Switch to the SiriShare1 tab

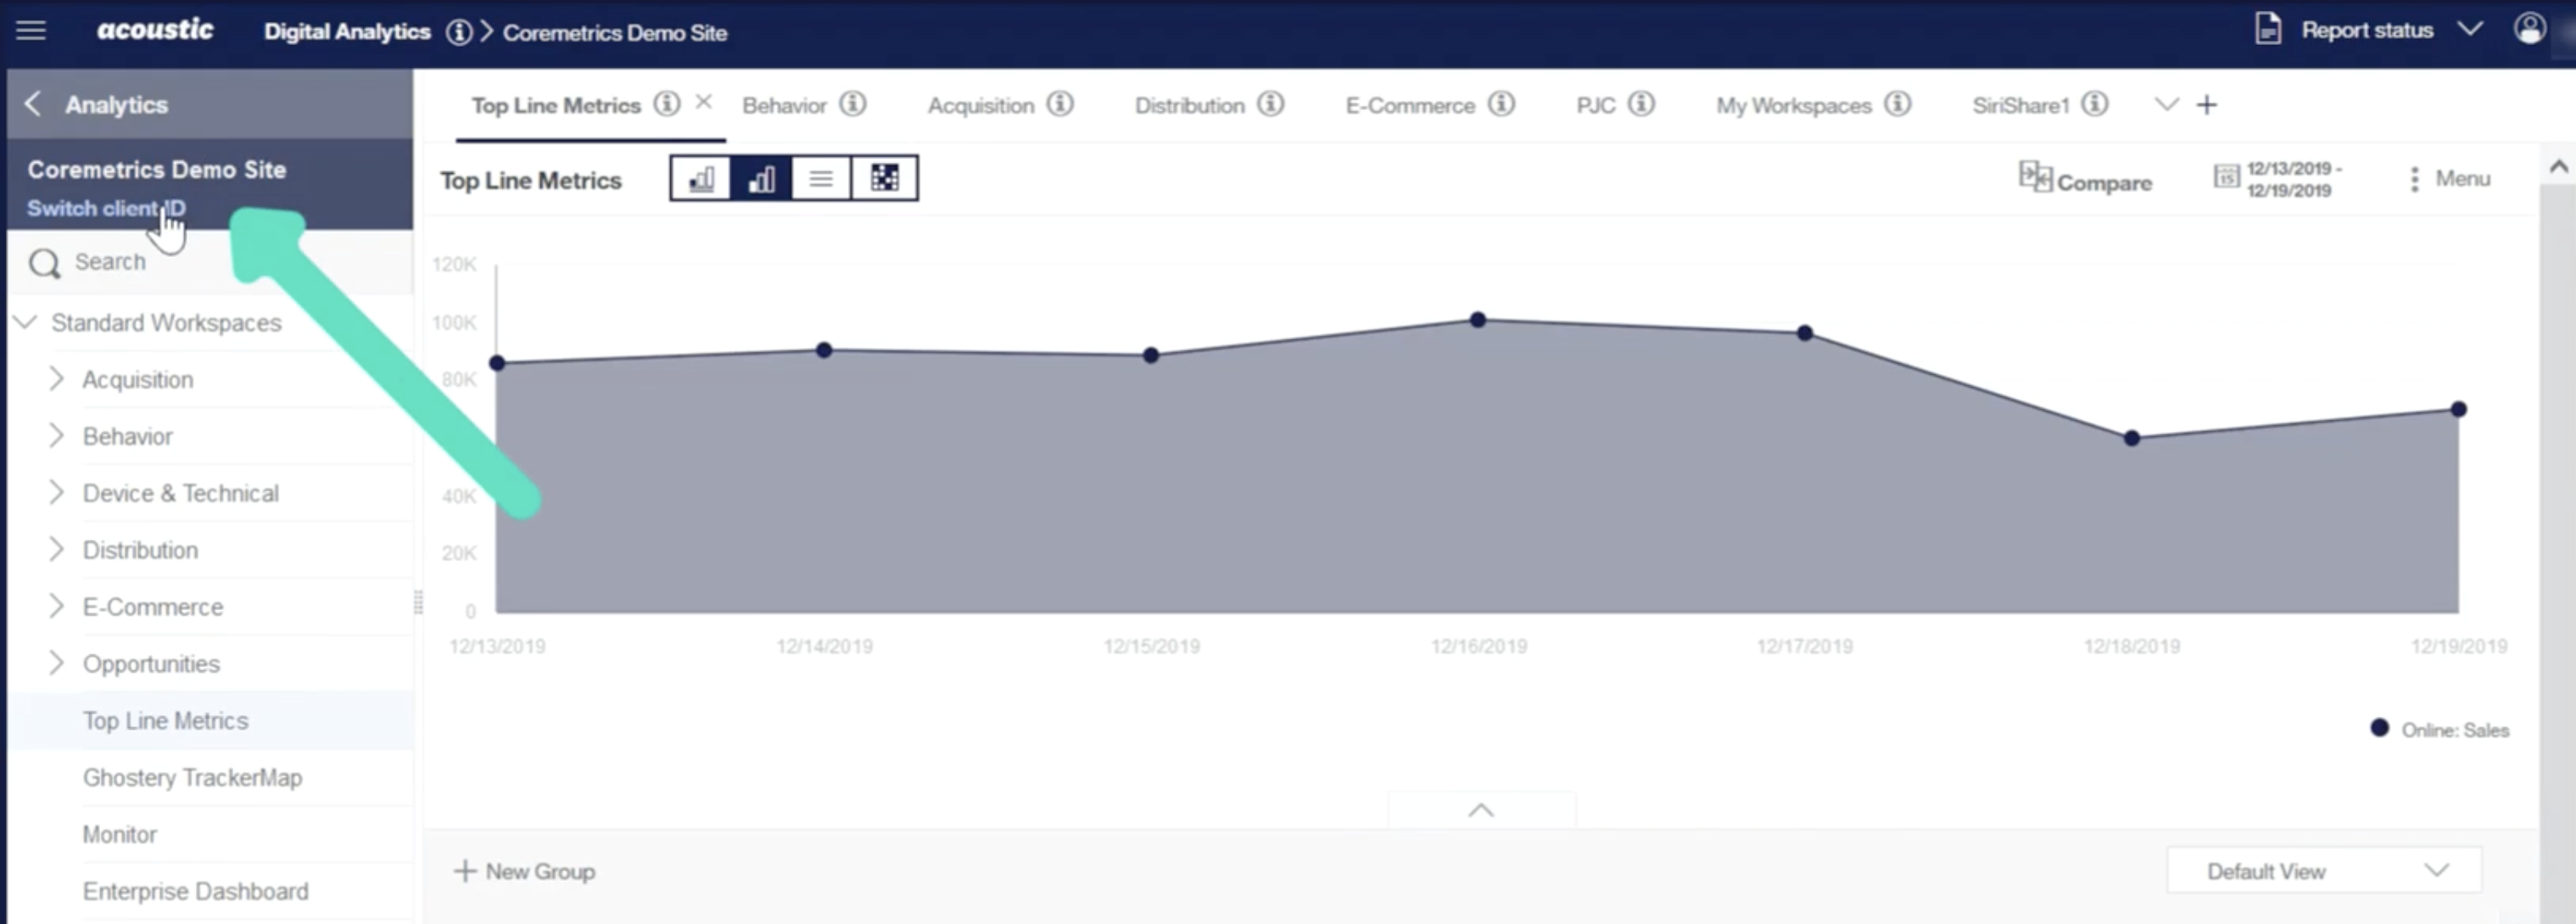tap(2021, 105)
